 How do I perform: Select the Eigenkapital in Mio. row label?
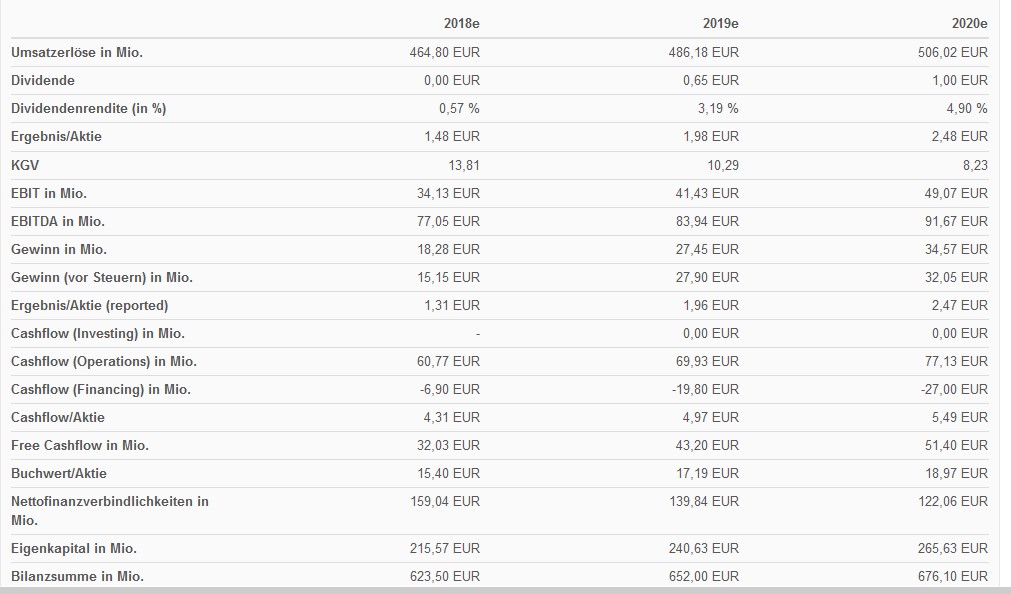(x=74, y=548)
